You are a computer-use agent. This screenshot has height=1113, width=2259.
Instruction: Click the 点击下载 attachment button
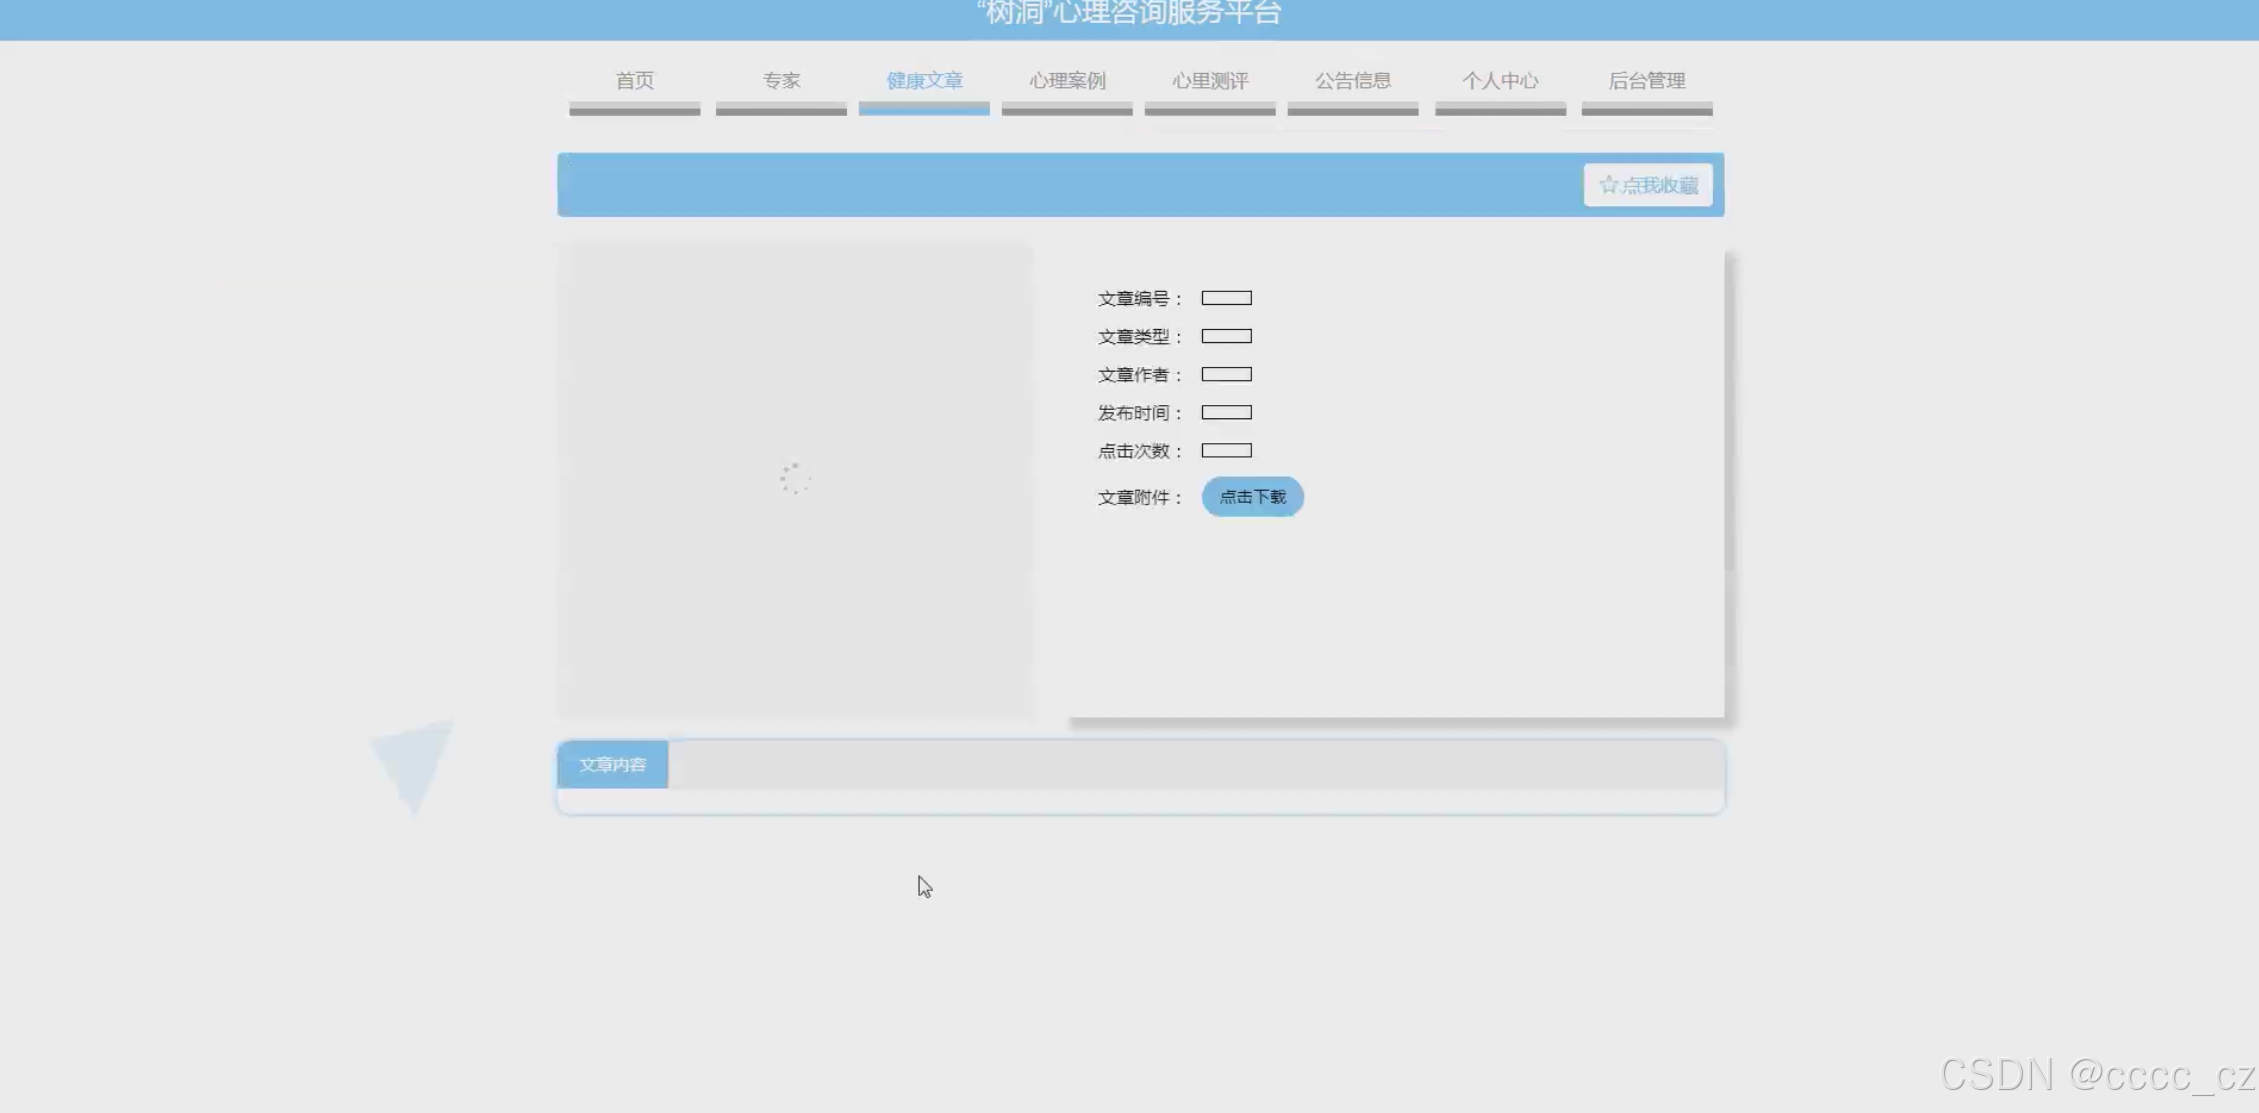1252,497
